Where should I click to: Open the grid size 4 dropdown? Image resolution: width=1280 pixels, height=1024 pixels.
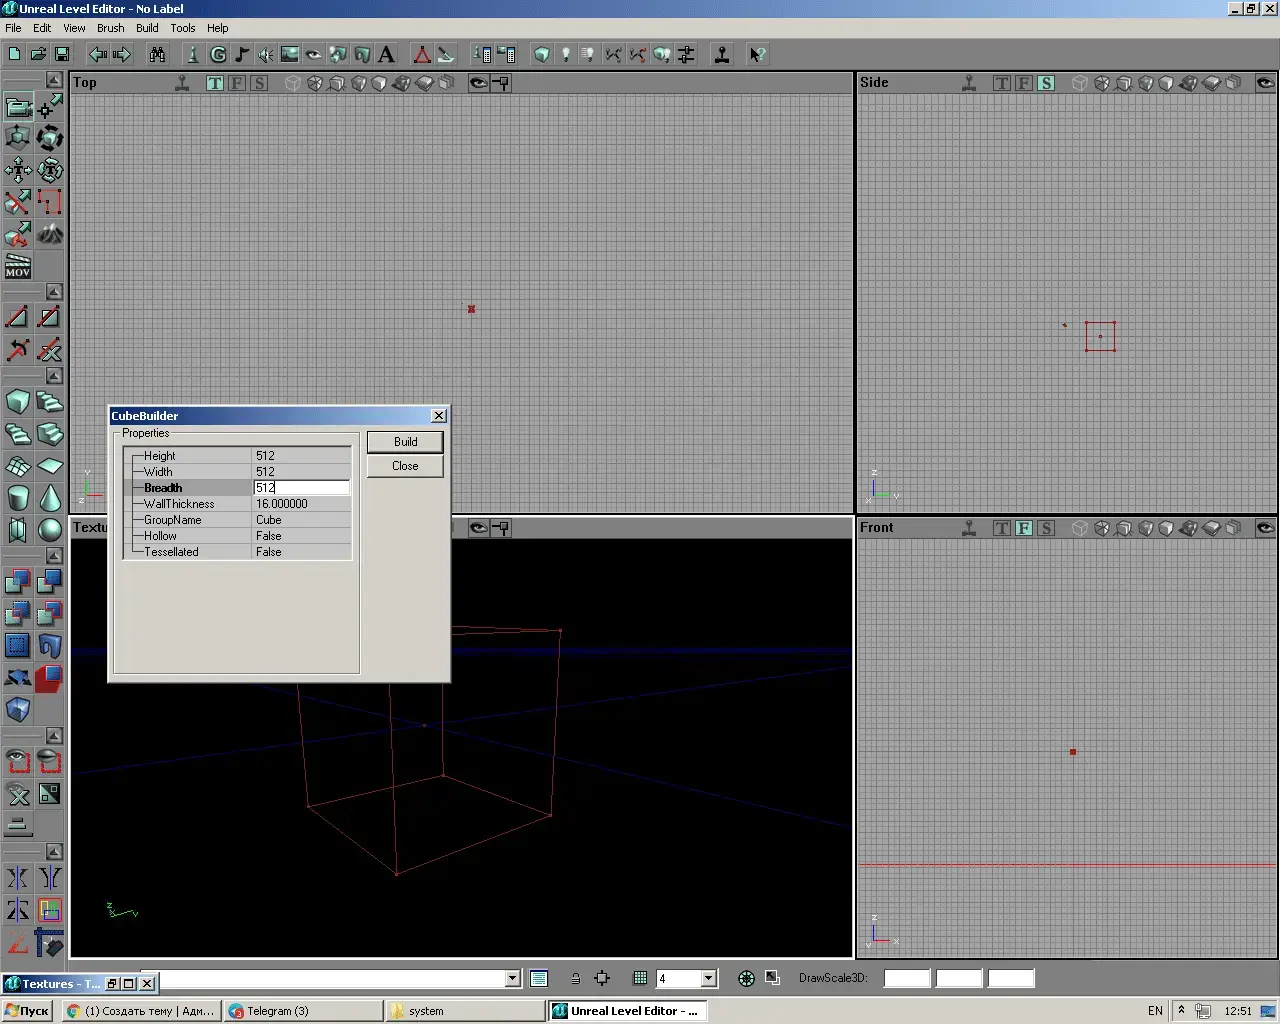[x=709, y=979]
